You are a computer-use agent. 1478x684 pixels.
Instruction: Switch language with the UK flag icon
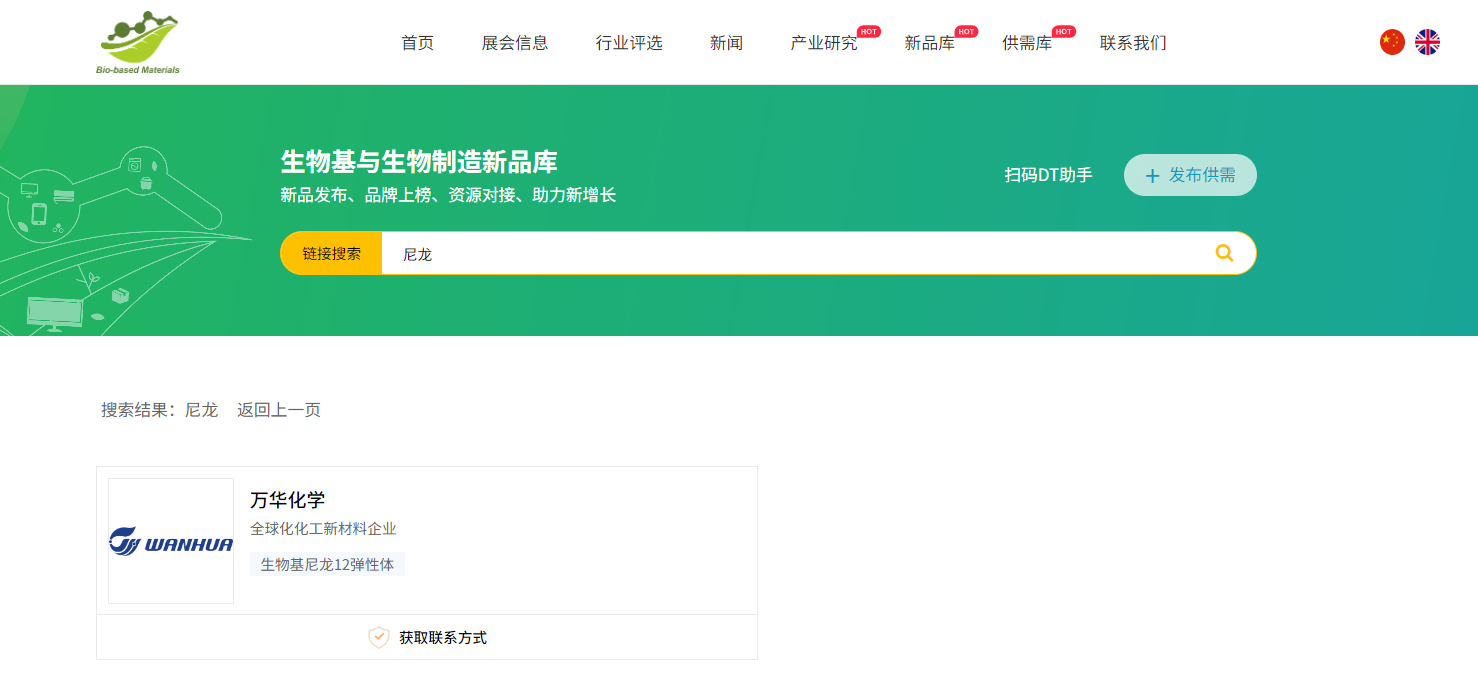click(1427, 42)
